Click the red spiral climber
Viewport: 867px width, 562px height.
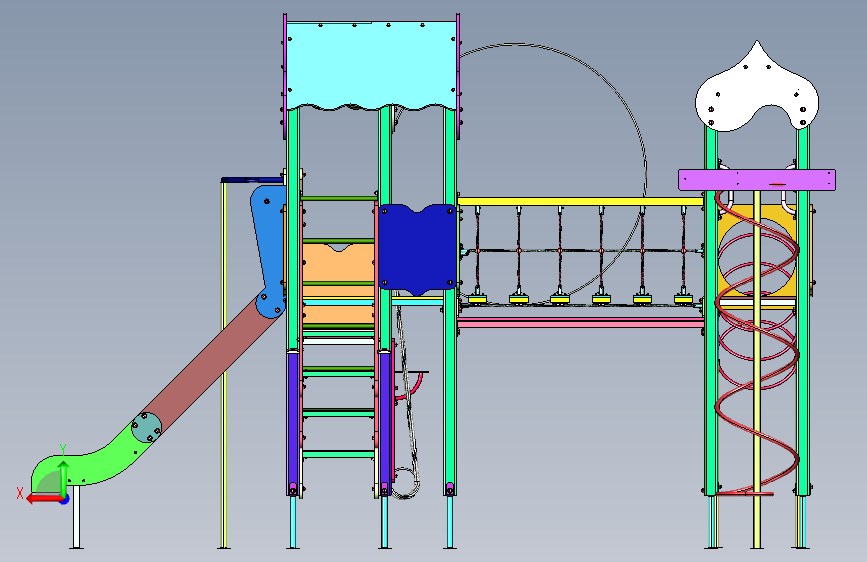757,343
